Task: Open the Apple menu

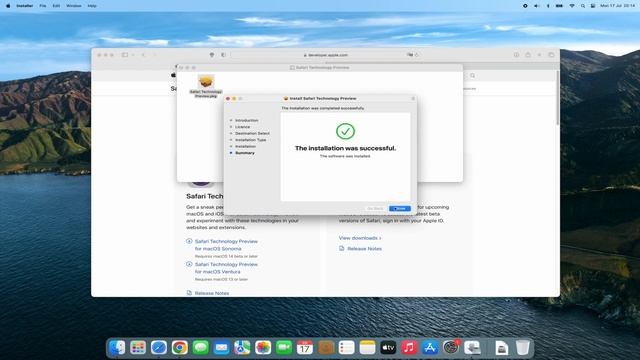Action: point(8,6)
